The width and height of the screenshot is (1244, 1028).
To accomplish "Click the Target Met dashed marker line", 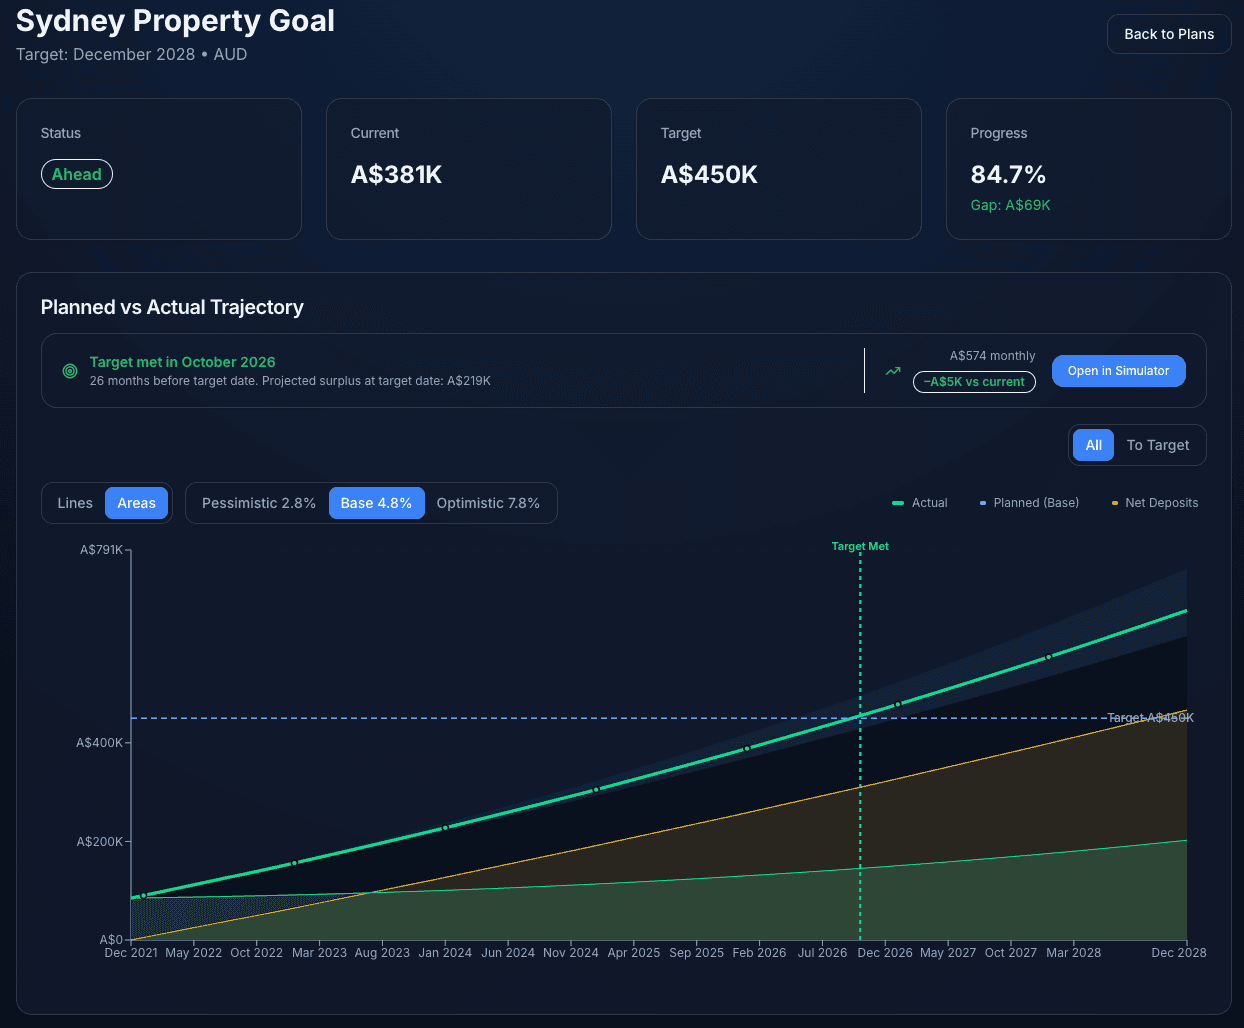I will [x=860, y=750].
